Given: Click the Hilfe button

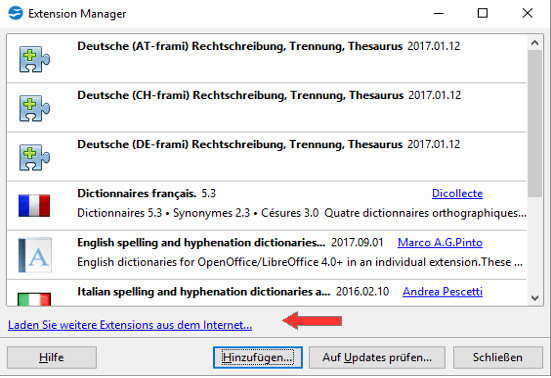Looking at the screenshot, I should [52, 357].
